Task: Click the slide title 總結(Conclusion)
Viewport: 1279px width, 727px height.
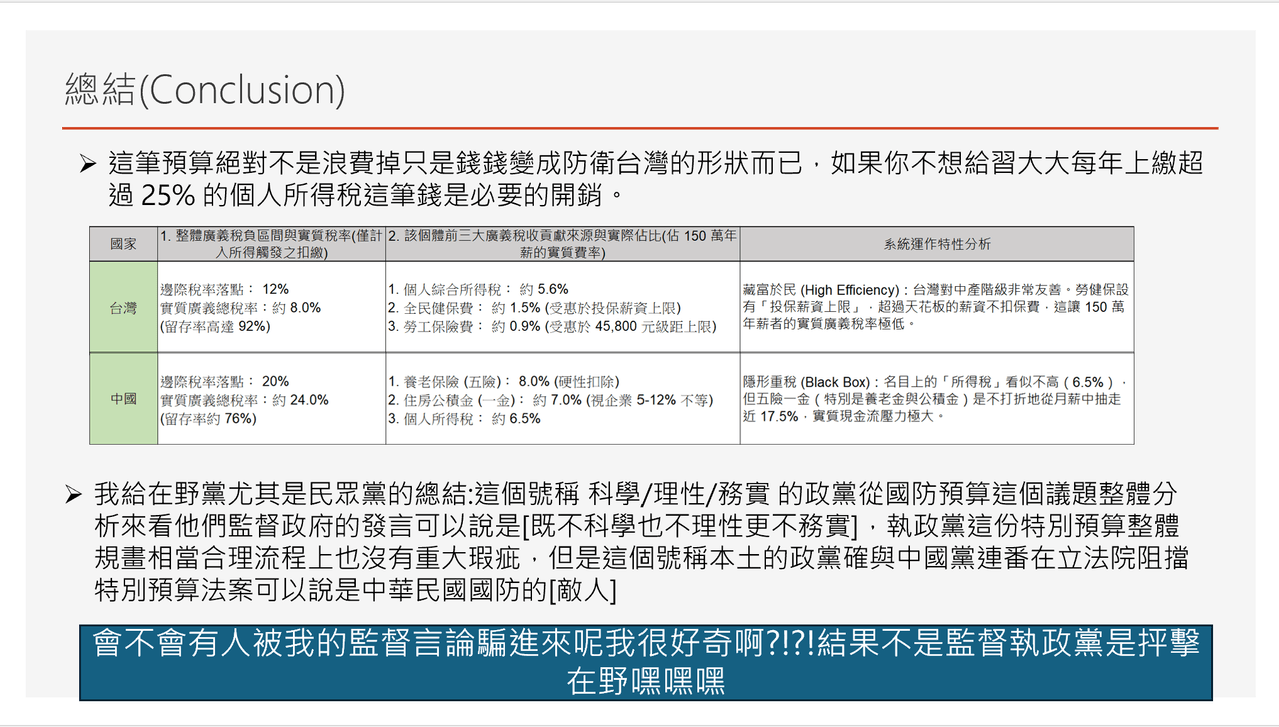Action: coord(204,90)
